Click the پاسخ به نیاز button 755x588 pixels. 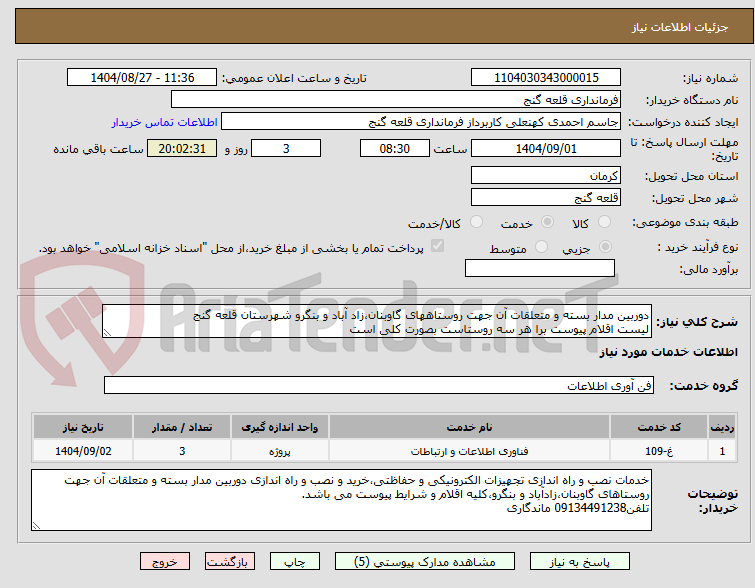pos(580,562)
